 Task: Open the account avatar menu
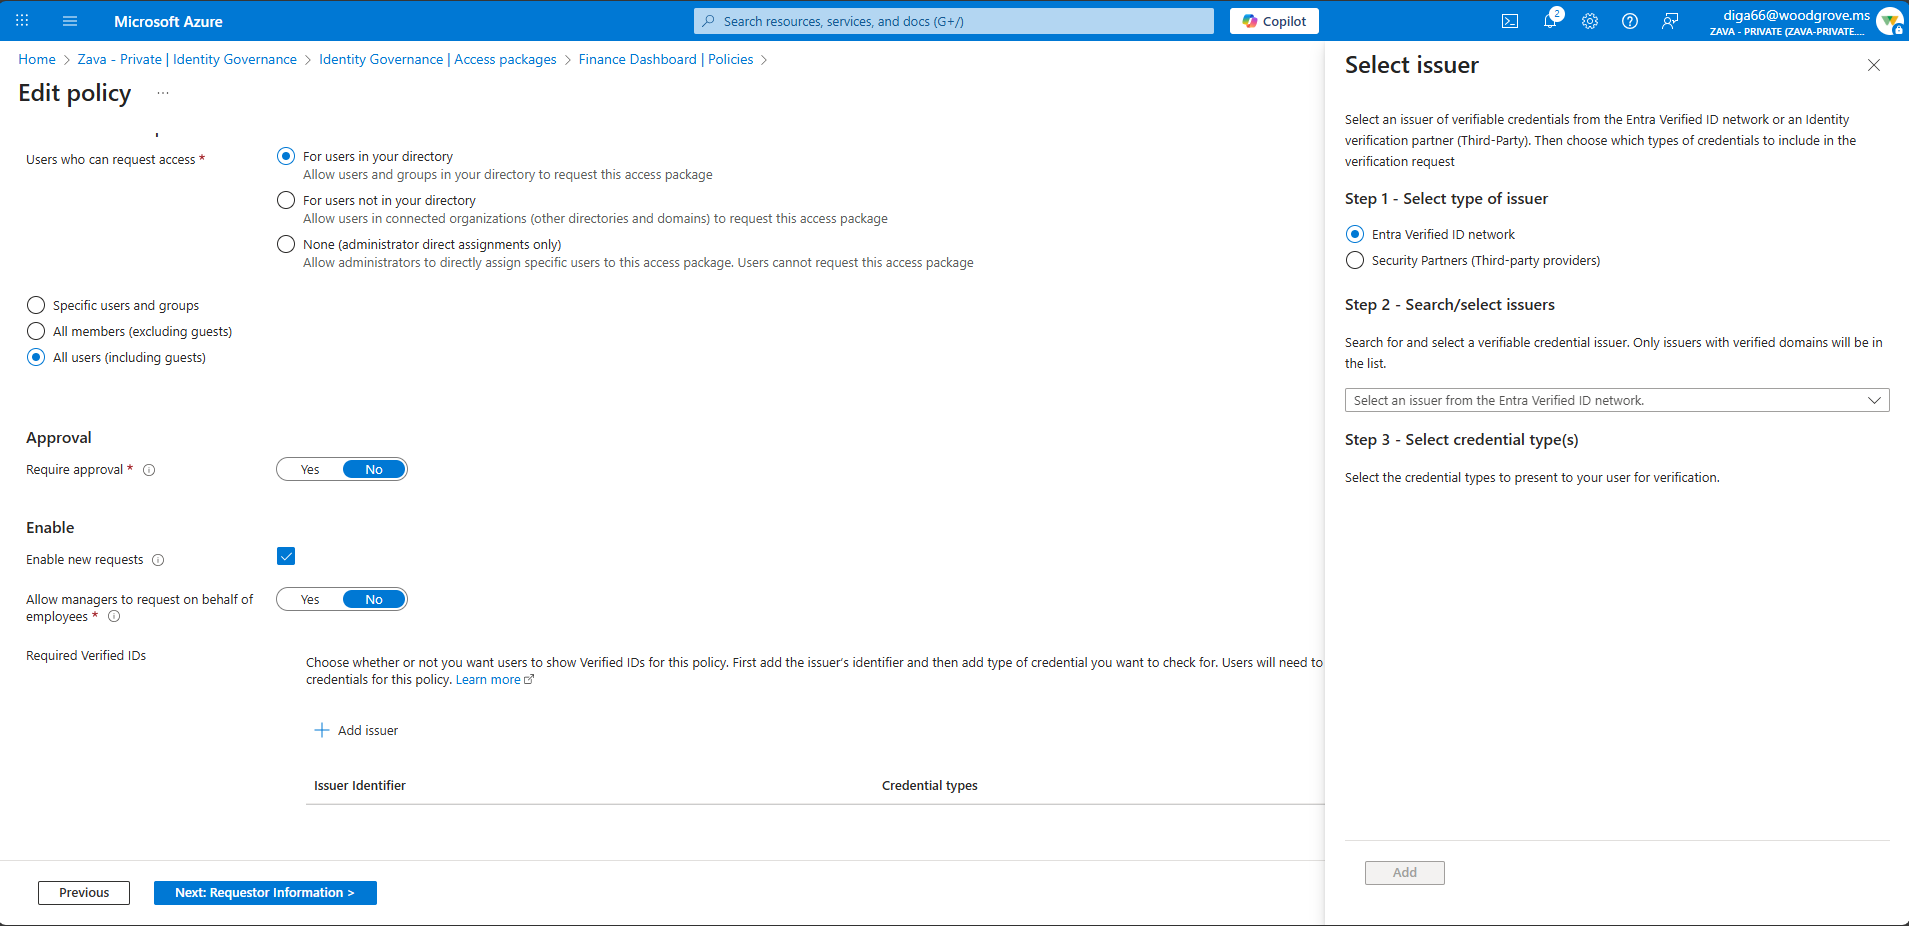1889,21
